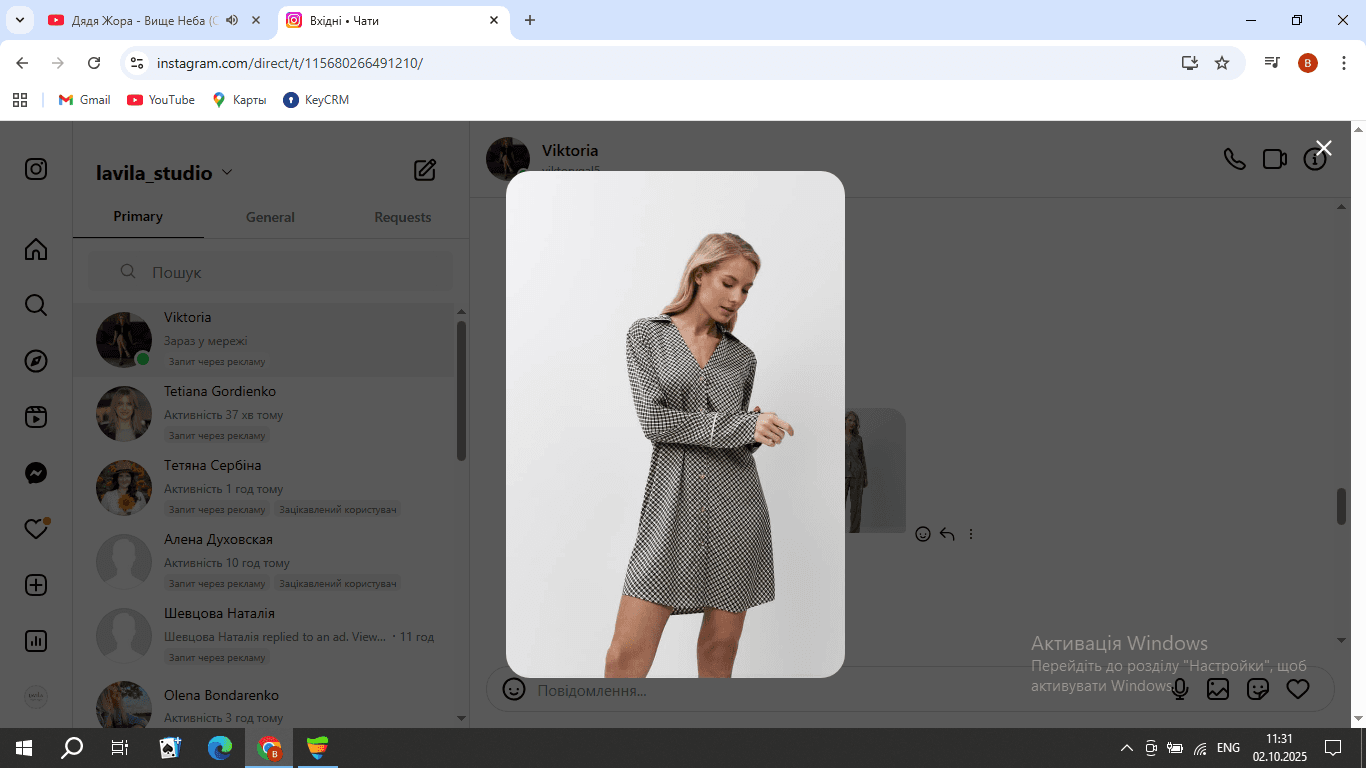The image size is (1366, 768).
Task: Start a video call with Viktoria
Action: (1274, 159)
